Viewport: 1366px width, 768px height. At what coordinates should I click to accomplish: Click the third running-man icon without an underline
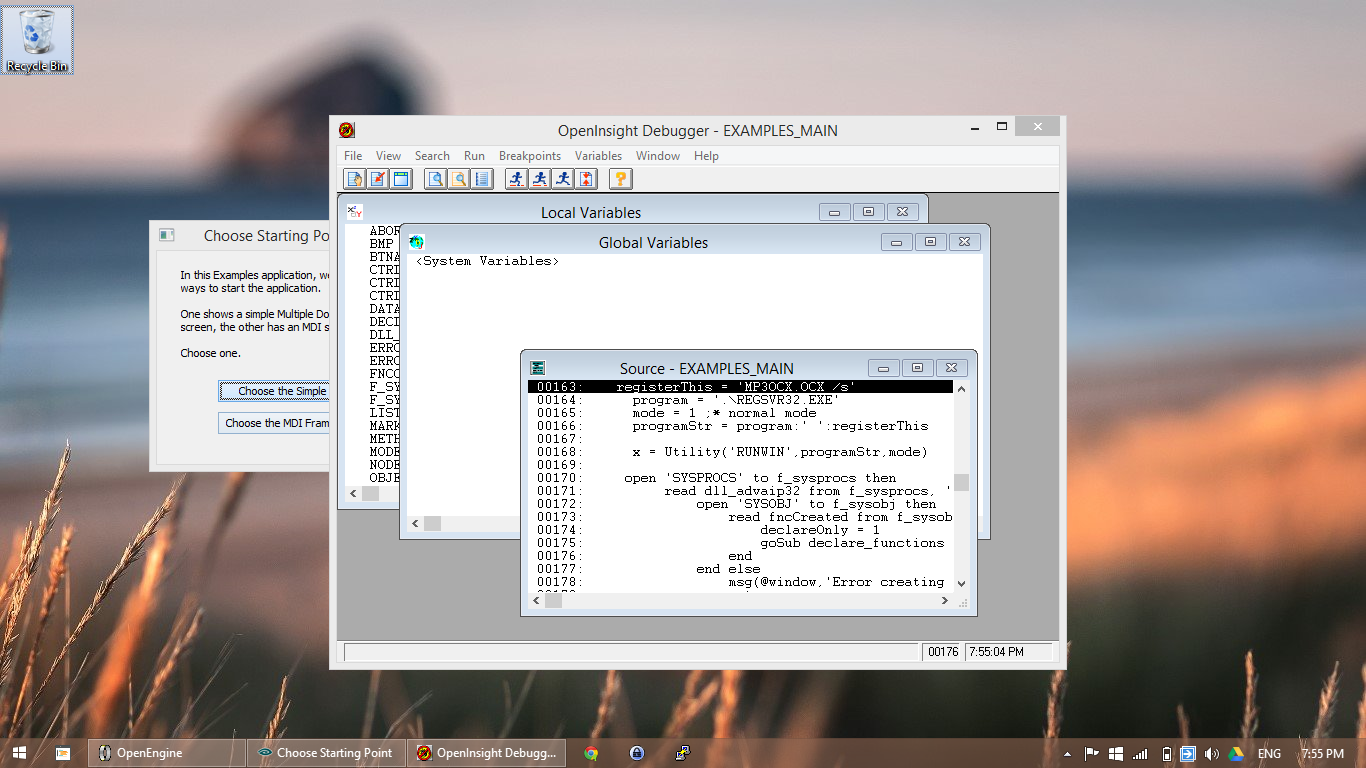click(x=563, y=179)
